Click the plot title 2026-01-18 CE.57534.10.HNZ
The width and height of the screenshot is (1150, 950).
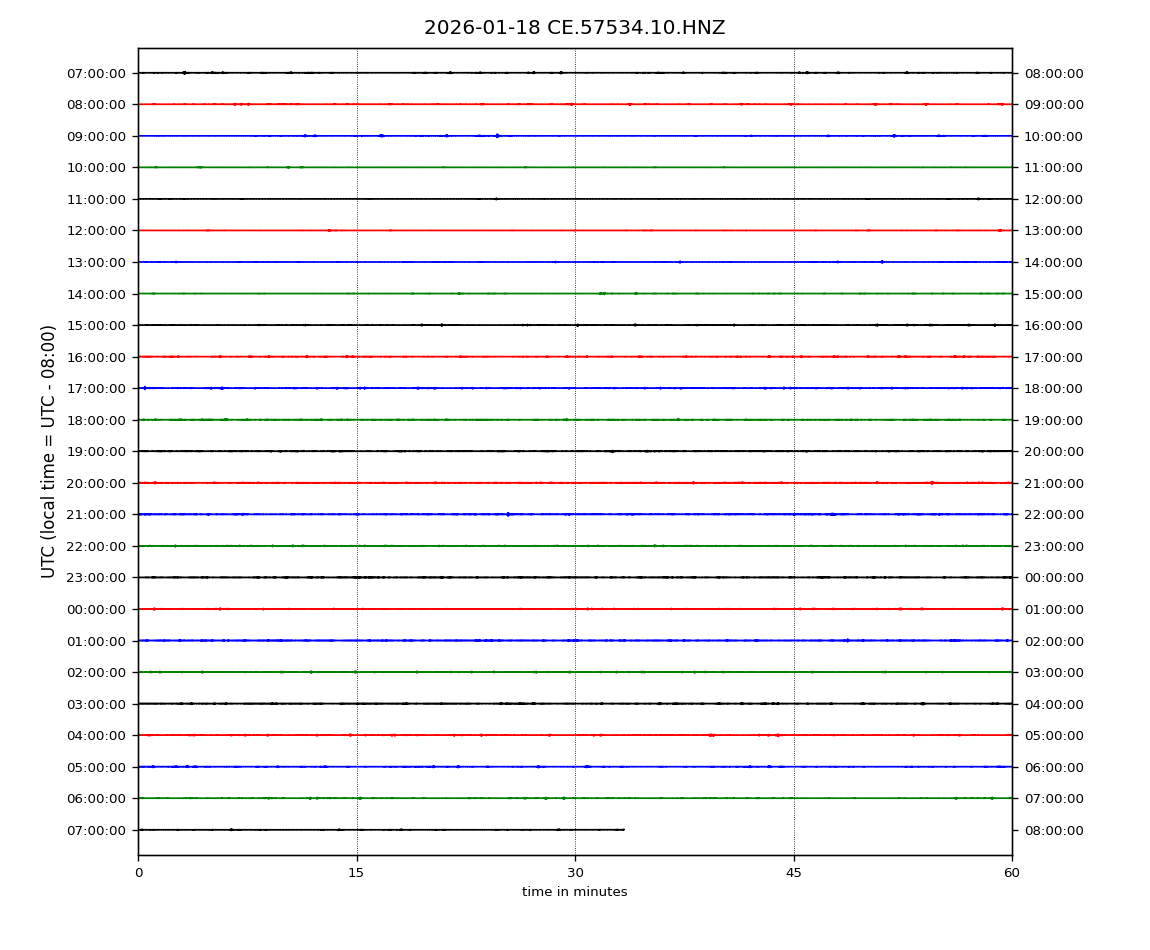click(x=574, y=28)
